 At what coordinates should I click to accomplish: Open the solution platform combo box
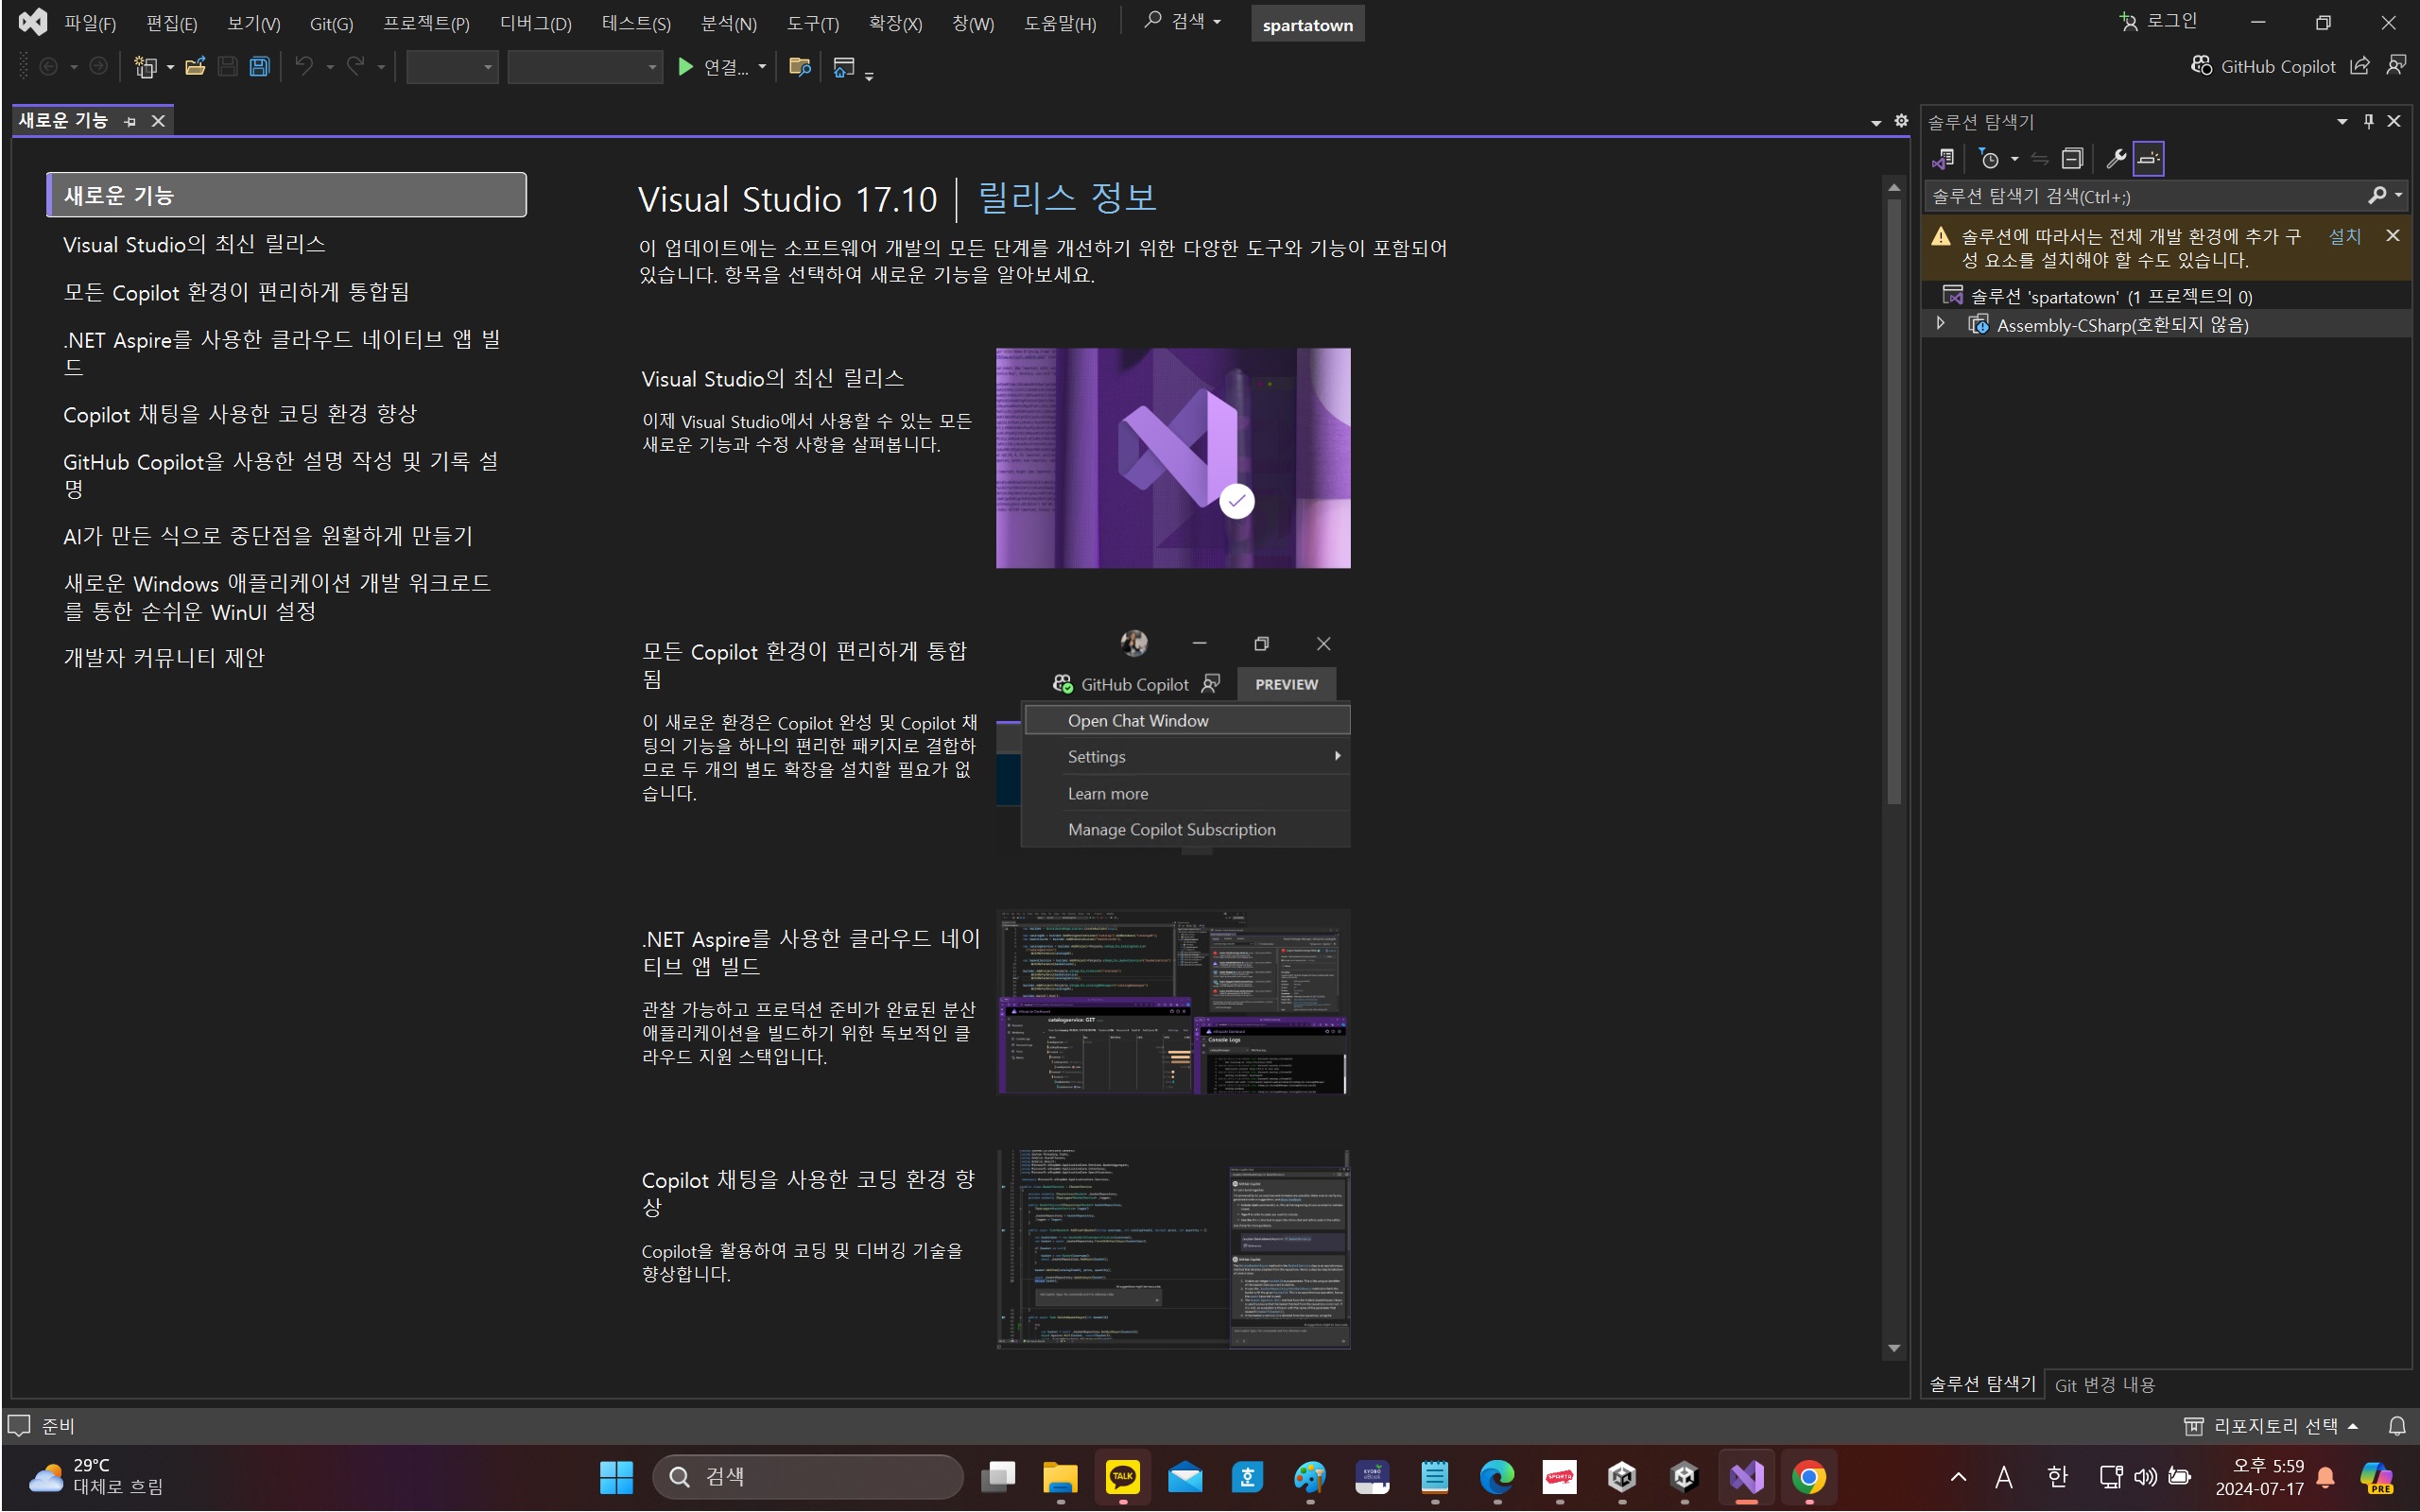click(585, 67)
